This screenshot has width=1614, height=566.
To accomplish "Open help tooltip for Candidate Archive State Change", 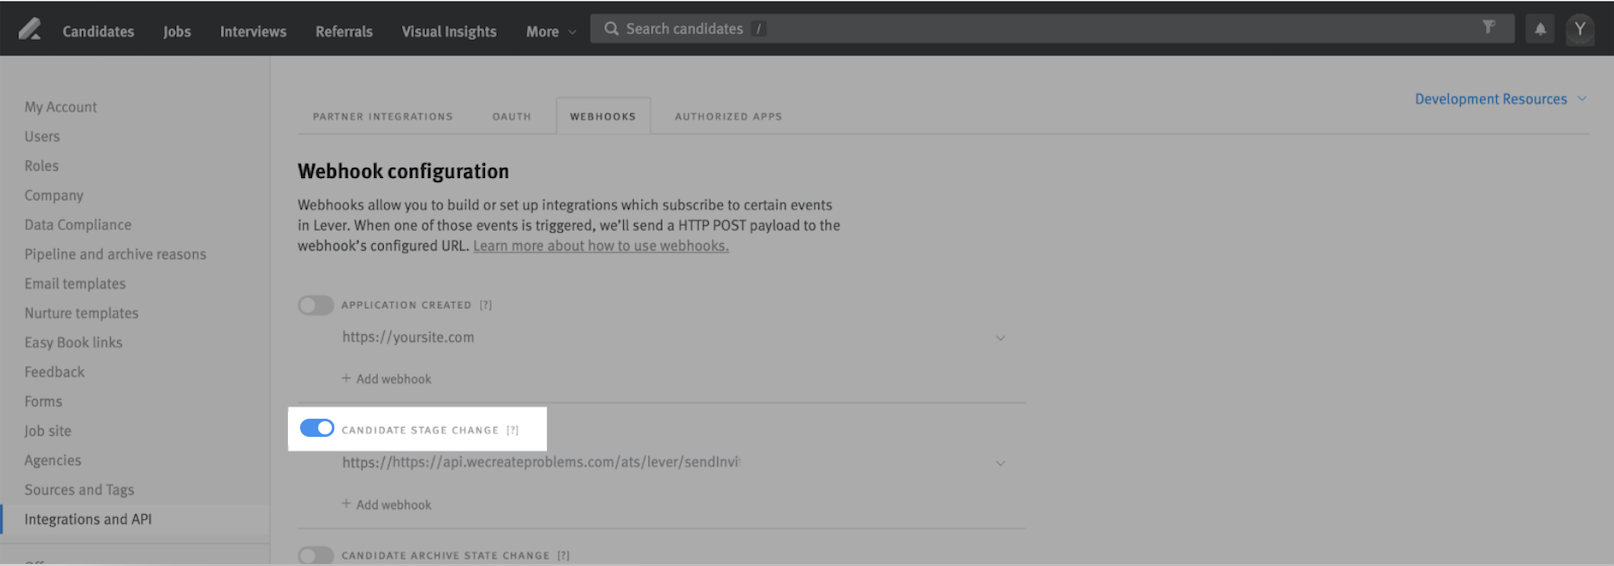I will click(564, 556).
